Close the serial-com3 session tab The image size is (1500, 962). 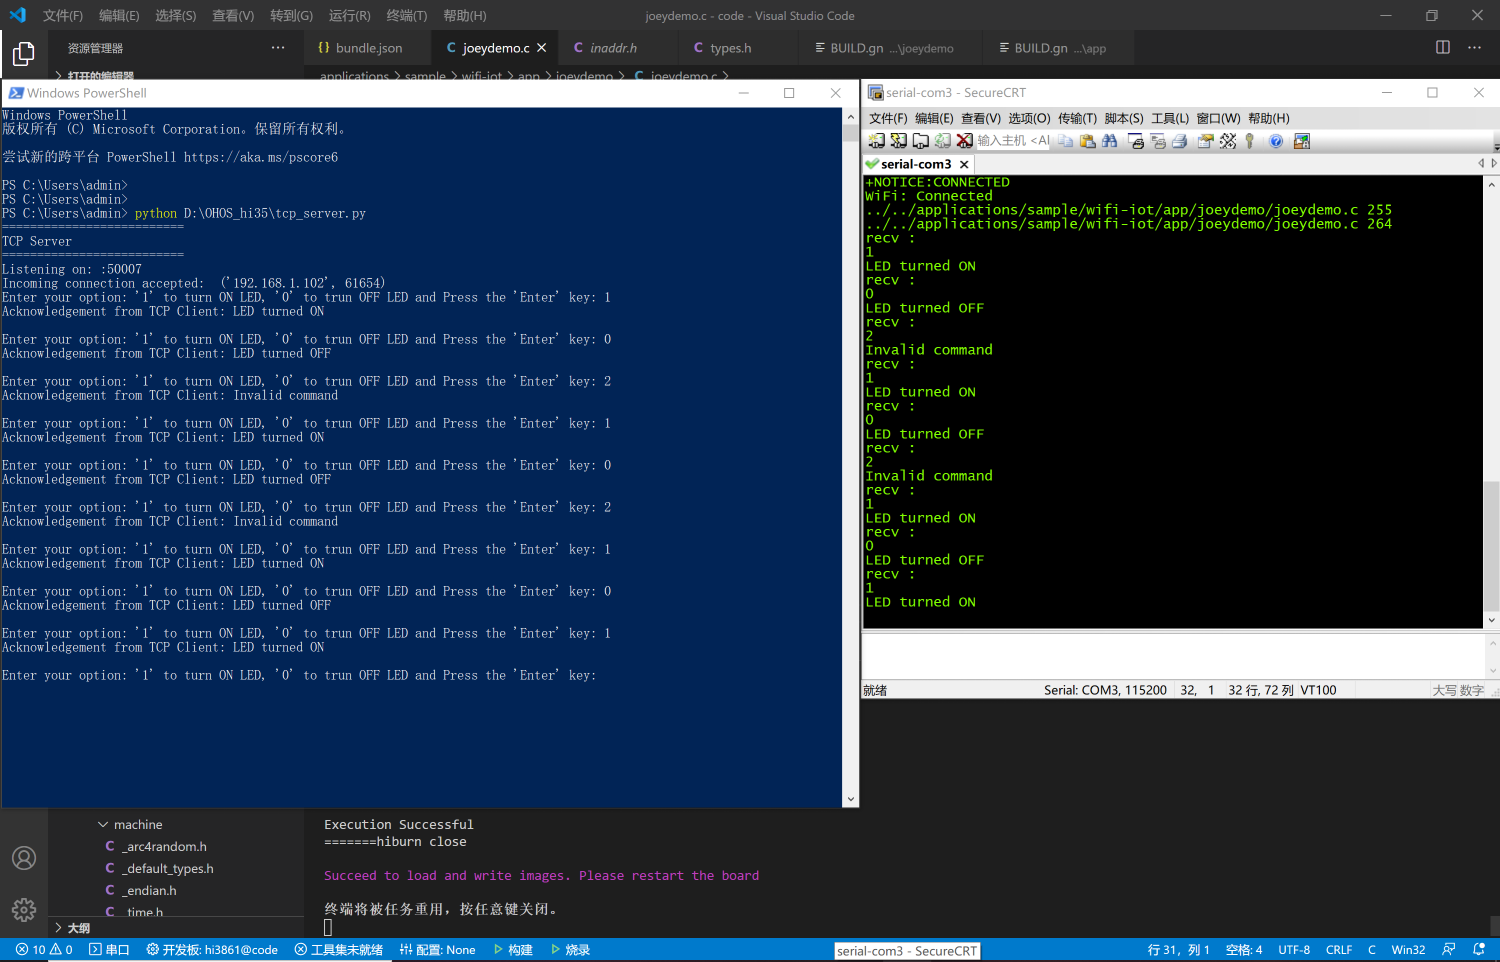tap(964, 164)
